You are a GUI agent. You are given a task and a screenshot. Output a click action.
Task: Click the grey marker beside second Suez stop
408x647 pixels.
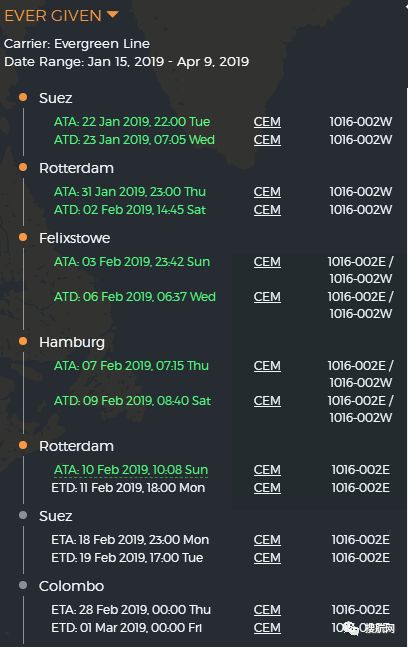pos(23,515)
